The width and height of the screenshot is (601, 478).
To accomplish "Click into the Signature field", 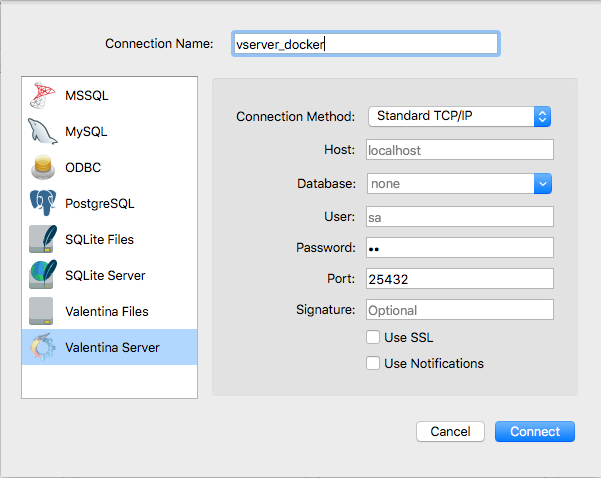I will pyautogui.click(x=460, y=310).
